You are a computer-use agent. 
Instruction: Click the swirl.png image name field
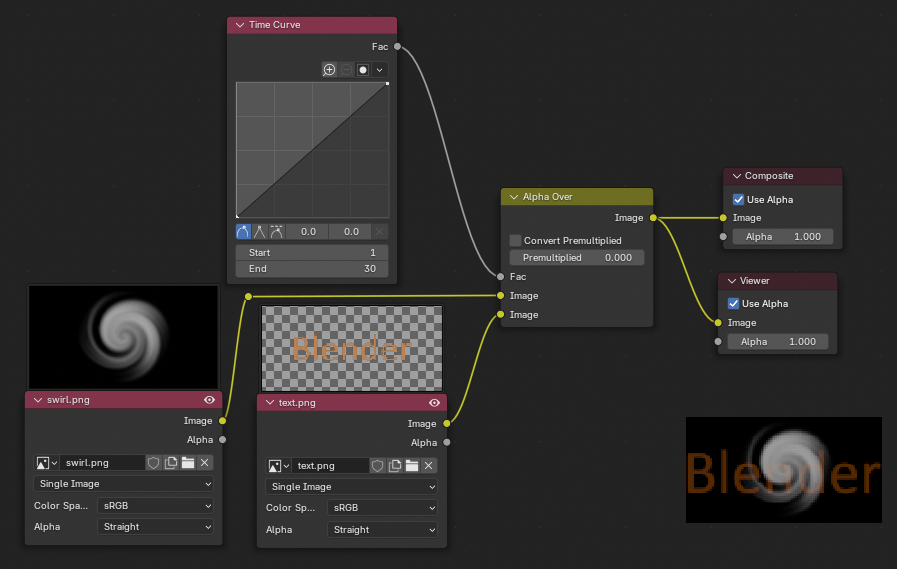pyautogui.click(x=102, y=463)
